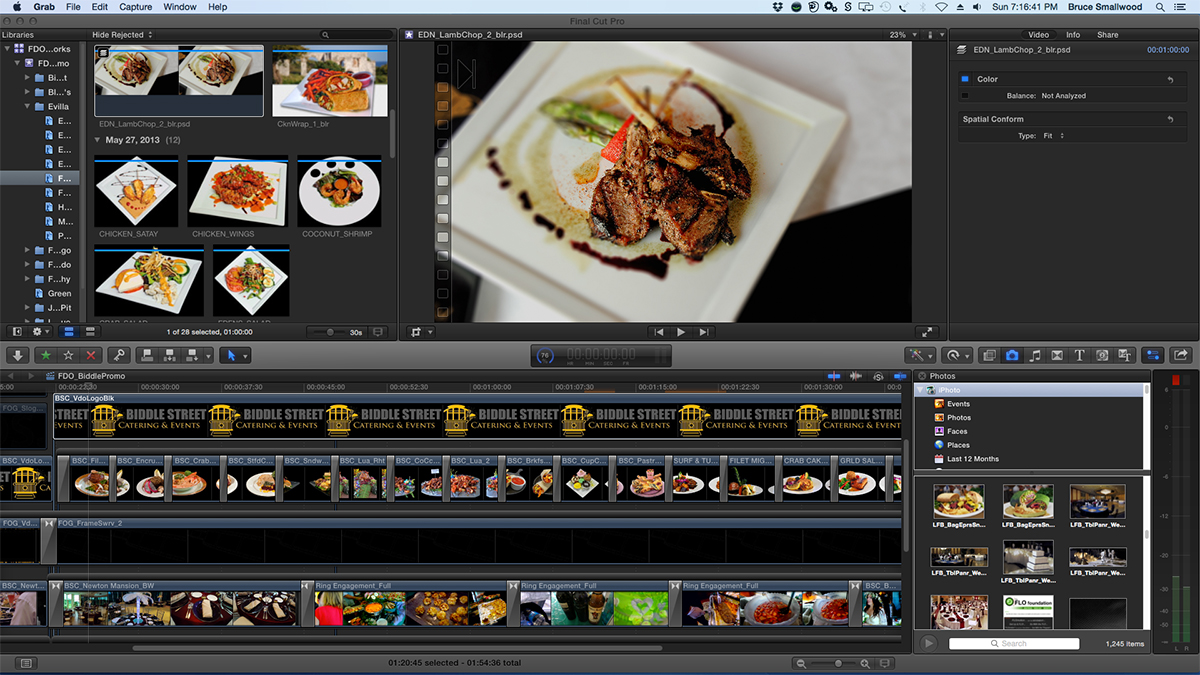Open the Music and Sound browser

coord(1035,355)
